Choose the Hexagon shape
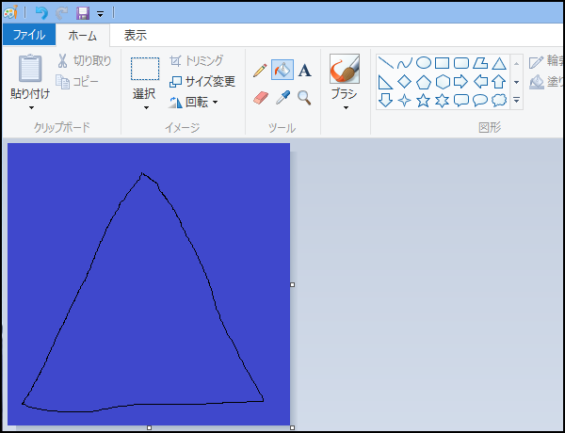The height and width of the screenshot is (433, 565). [x=442, y=82]
